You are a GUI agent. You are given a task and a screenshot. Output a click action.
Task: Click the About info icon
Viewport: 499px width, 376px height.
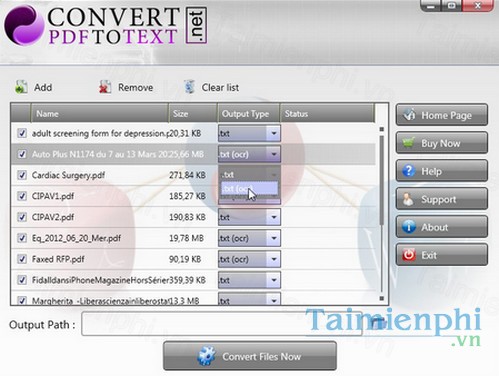coord(409,227)
